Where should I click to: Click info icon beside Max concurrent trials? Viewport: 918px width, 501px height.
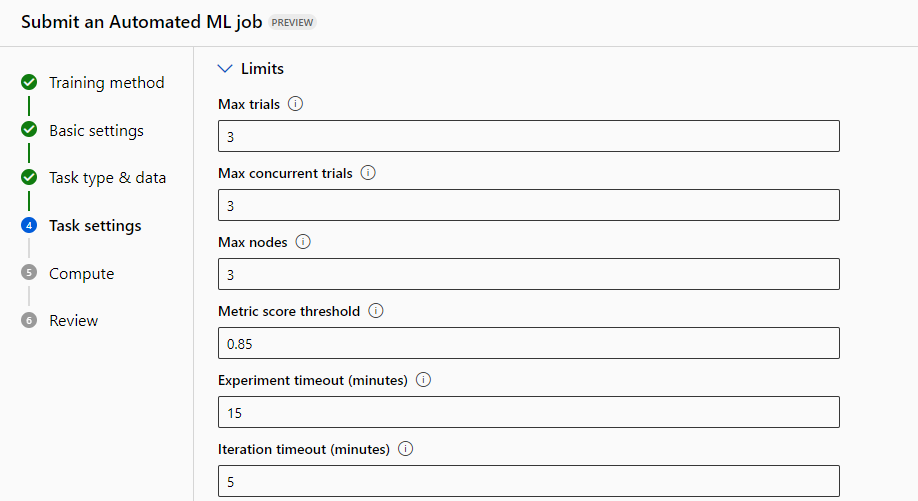pyautogui.click(x=368, y=173)
